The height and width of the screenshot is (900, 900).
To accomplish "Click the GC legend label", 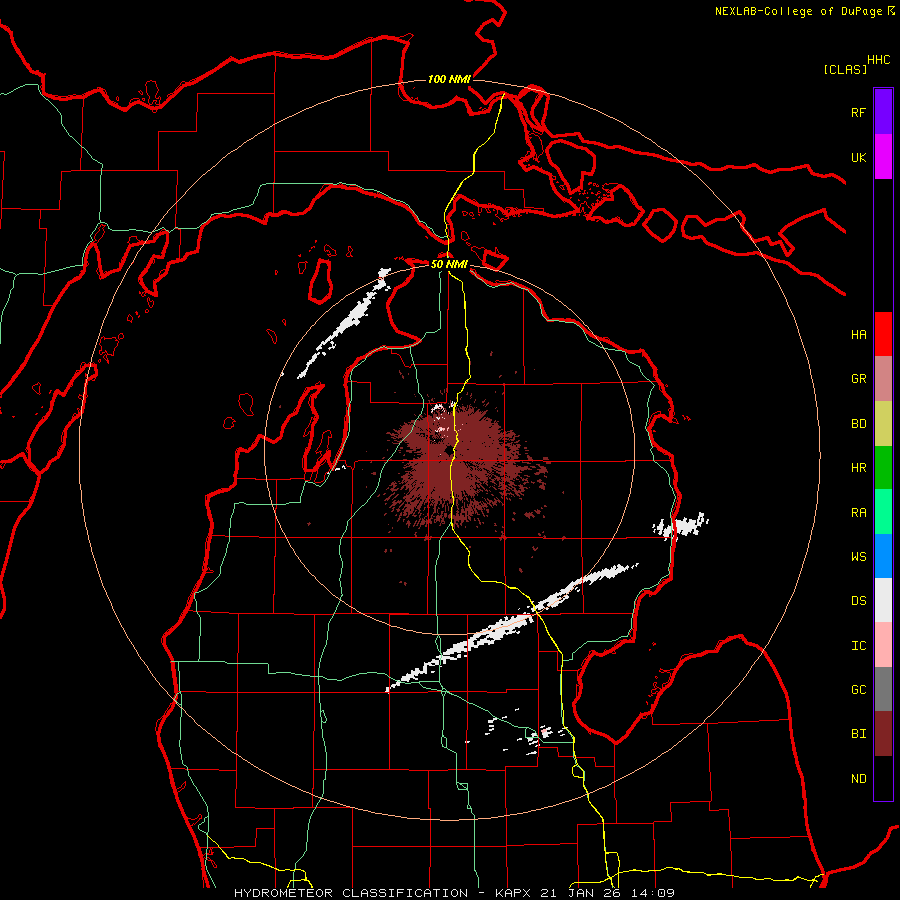I will (858, 690).
